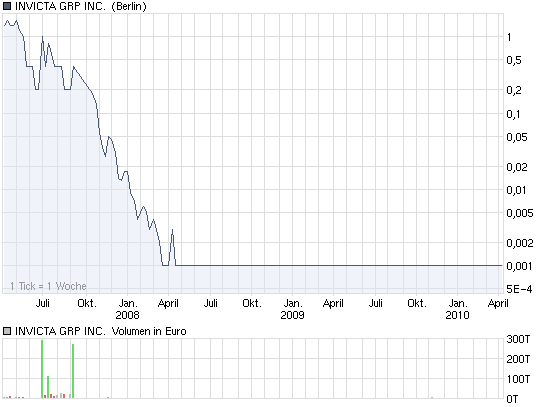545x407 pixels.
Task: Click the y-axis label '1'
Action: (x=509, y=37)
